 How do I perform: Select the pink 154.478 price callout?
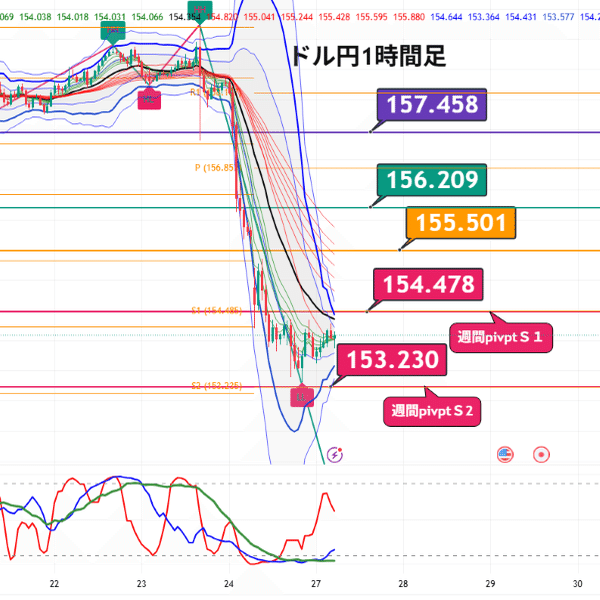coord(428,284)
